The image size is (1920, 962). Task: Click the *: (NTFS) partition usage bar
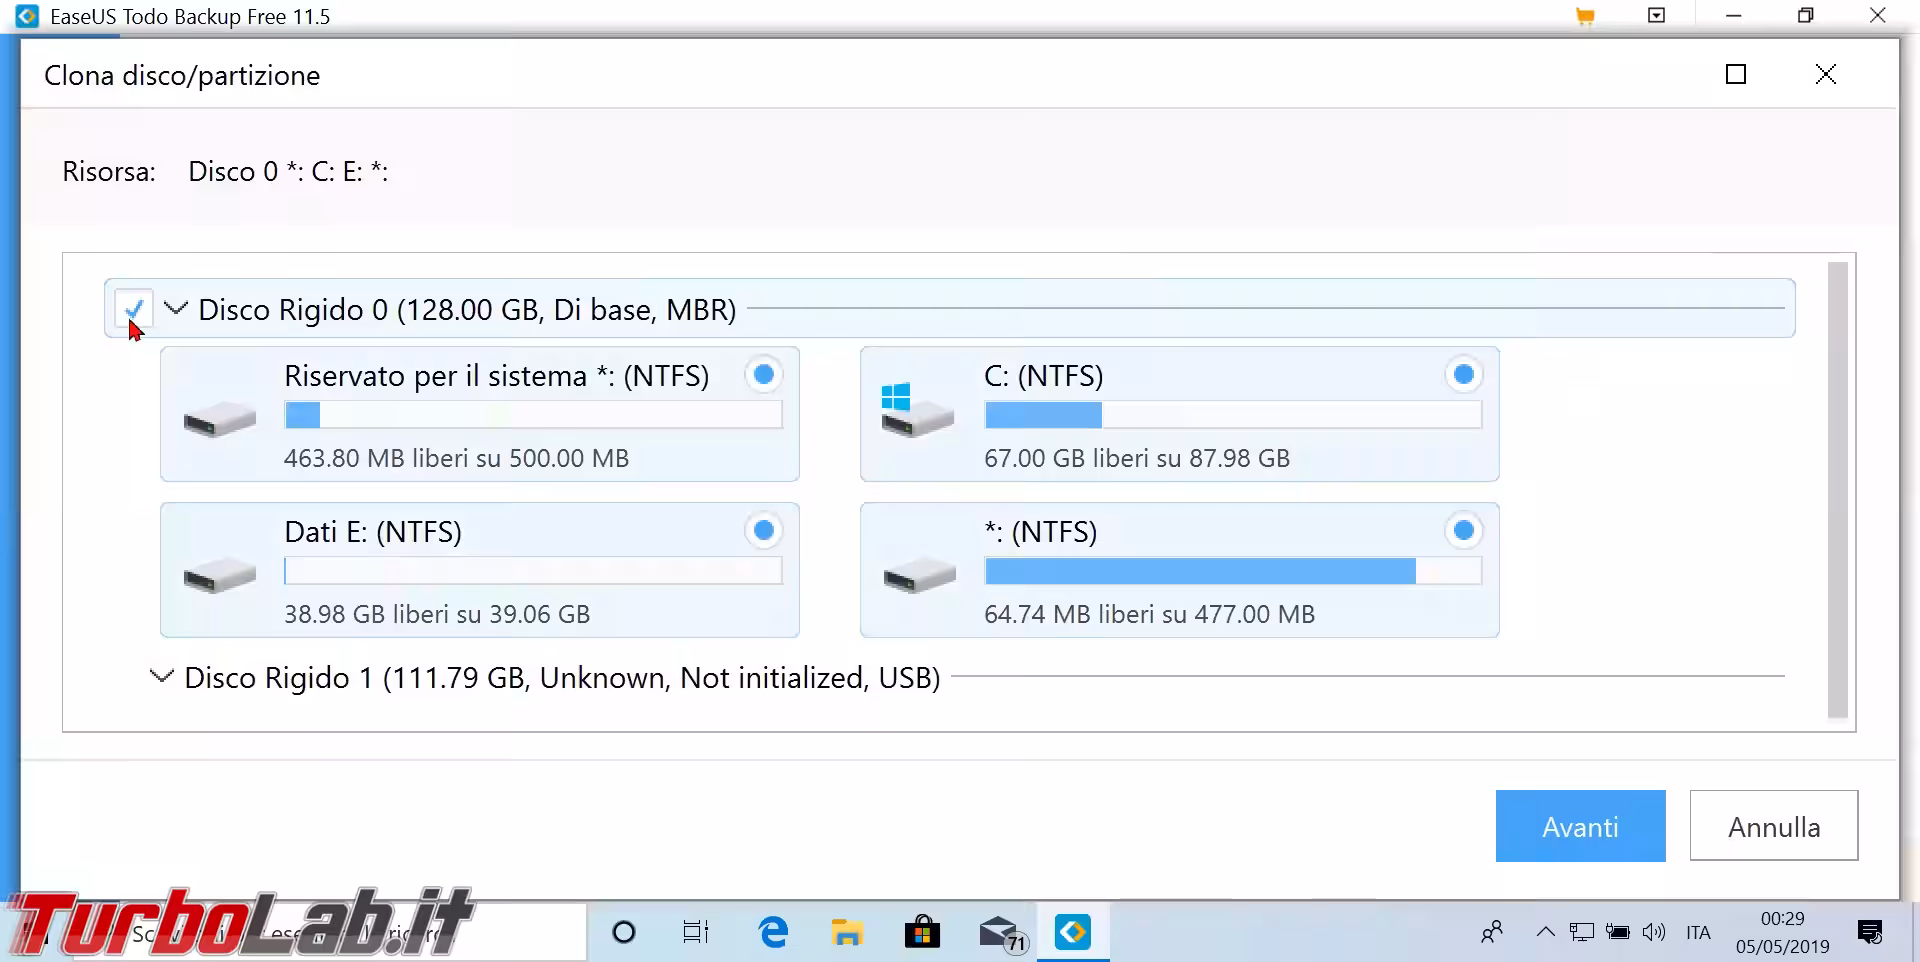click(1232, 571)
